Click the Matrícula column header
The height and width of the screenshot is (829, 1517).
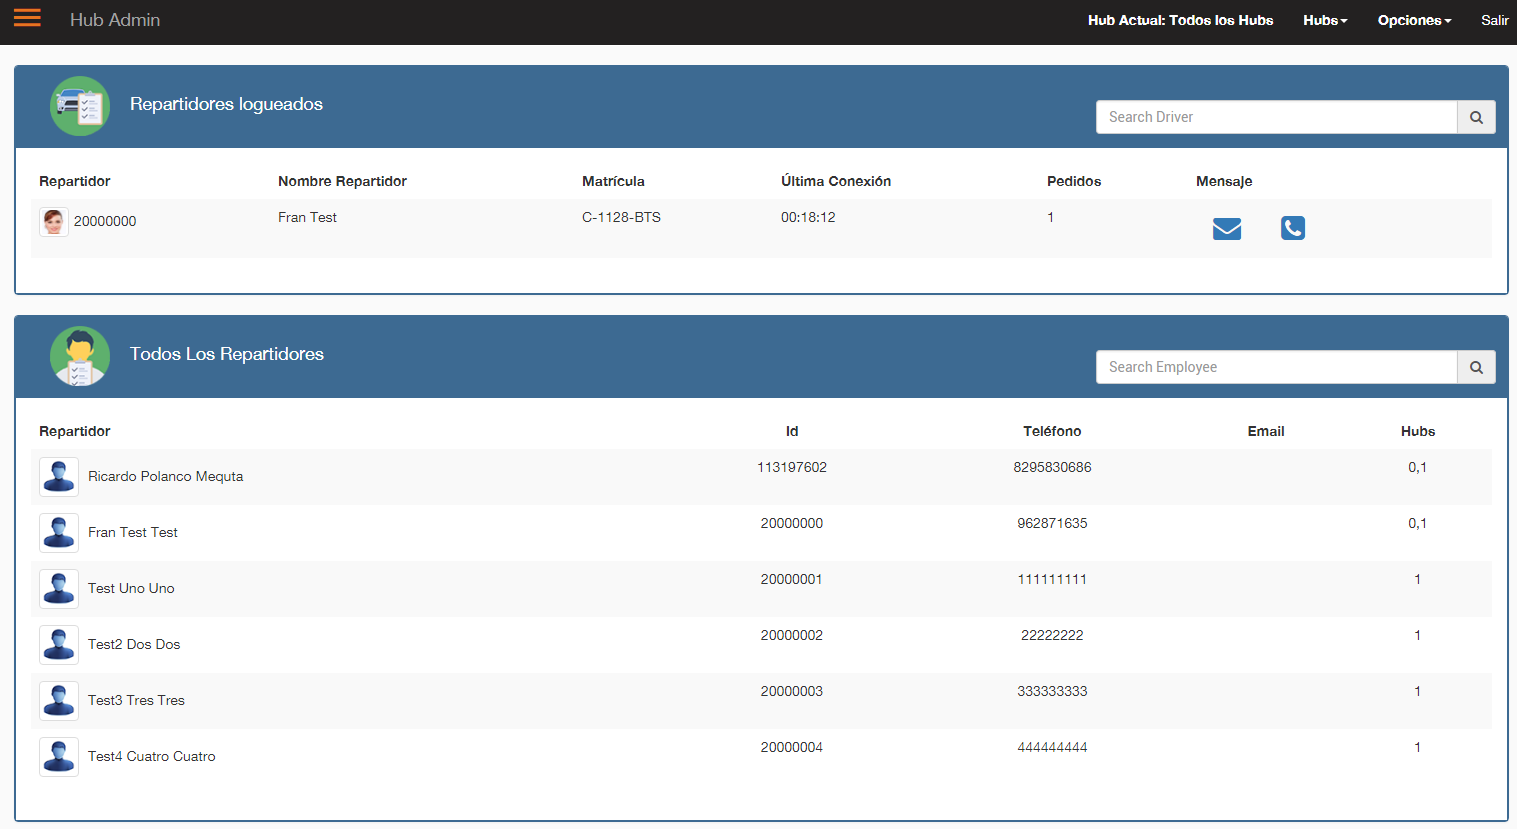click(613, 181)
